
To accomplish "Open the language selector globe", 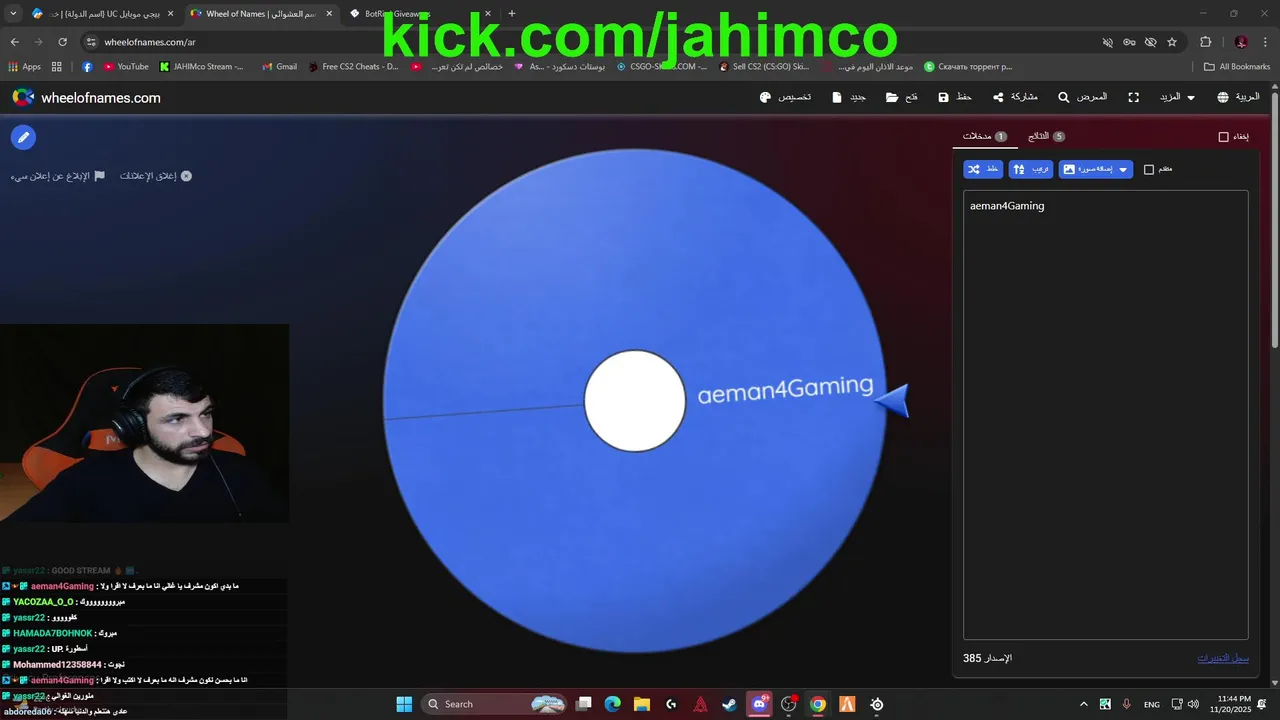I will pyautogui.click(x=1223, y=97).
